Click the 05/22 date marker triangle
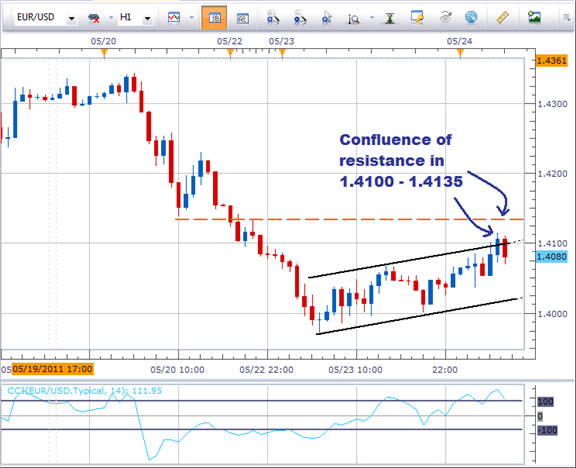 230,53
